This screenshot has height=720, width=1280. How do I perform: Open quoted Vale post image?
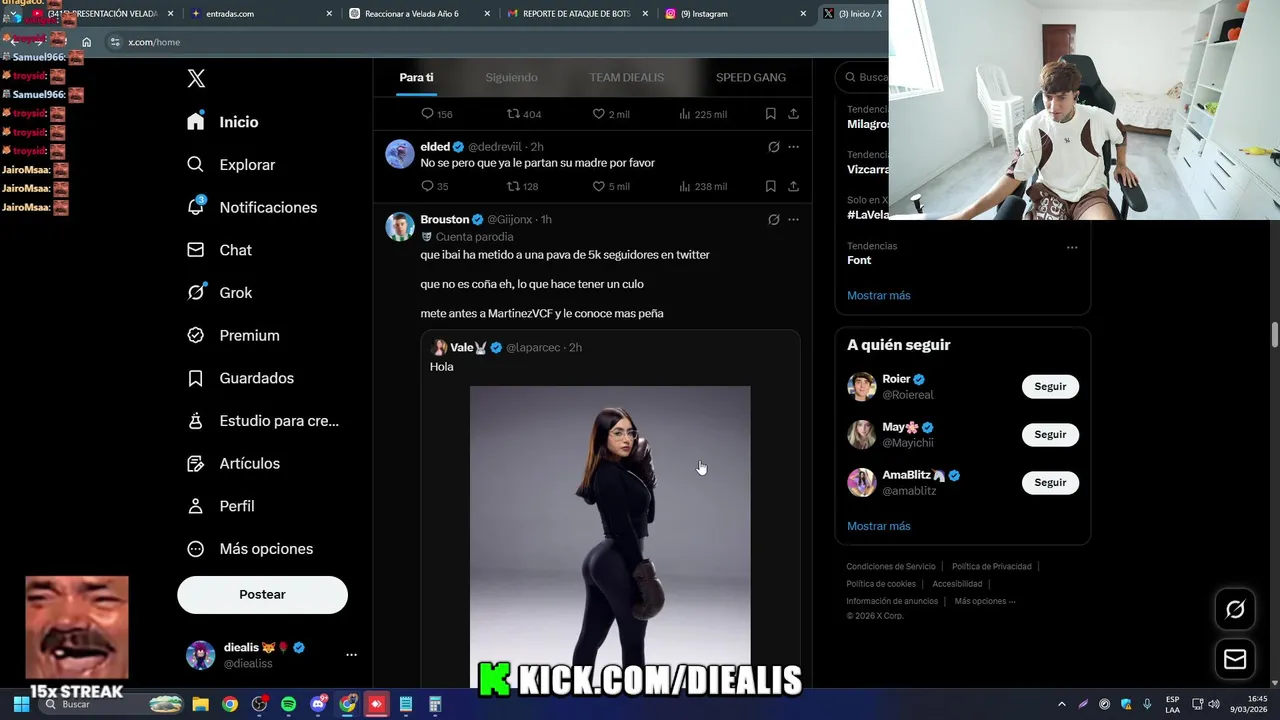[x=610, y=536]
